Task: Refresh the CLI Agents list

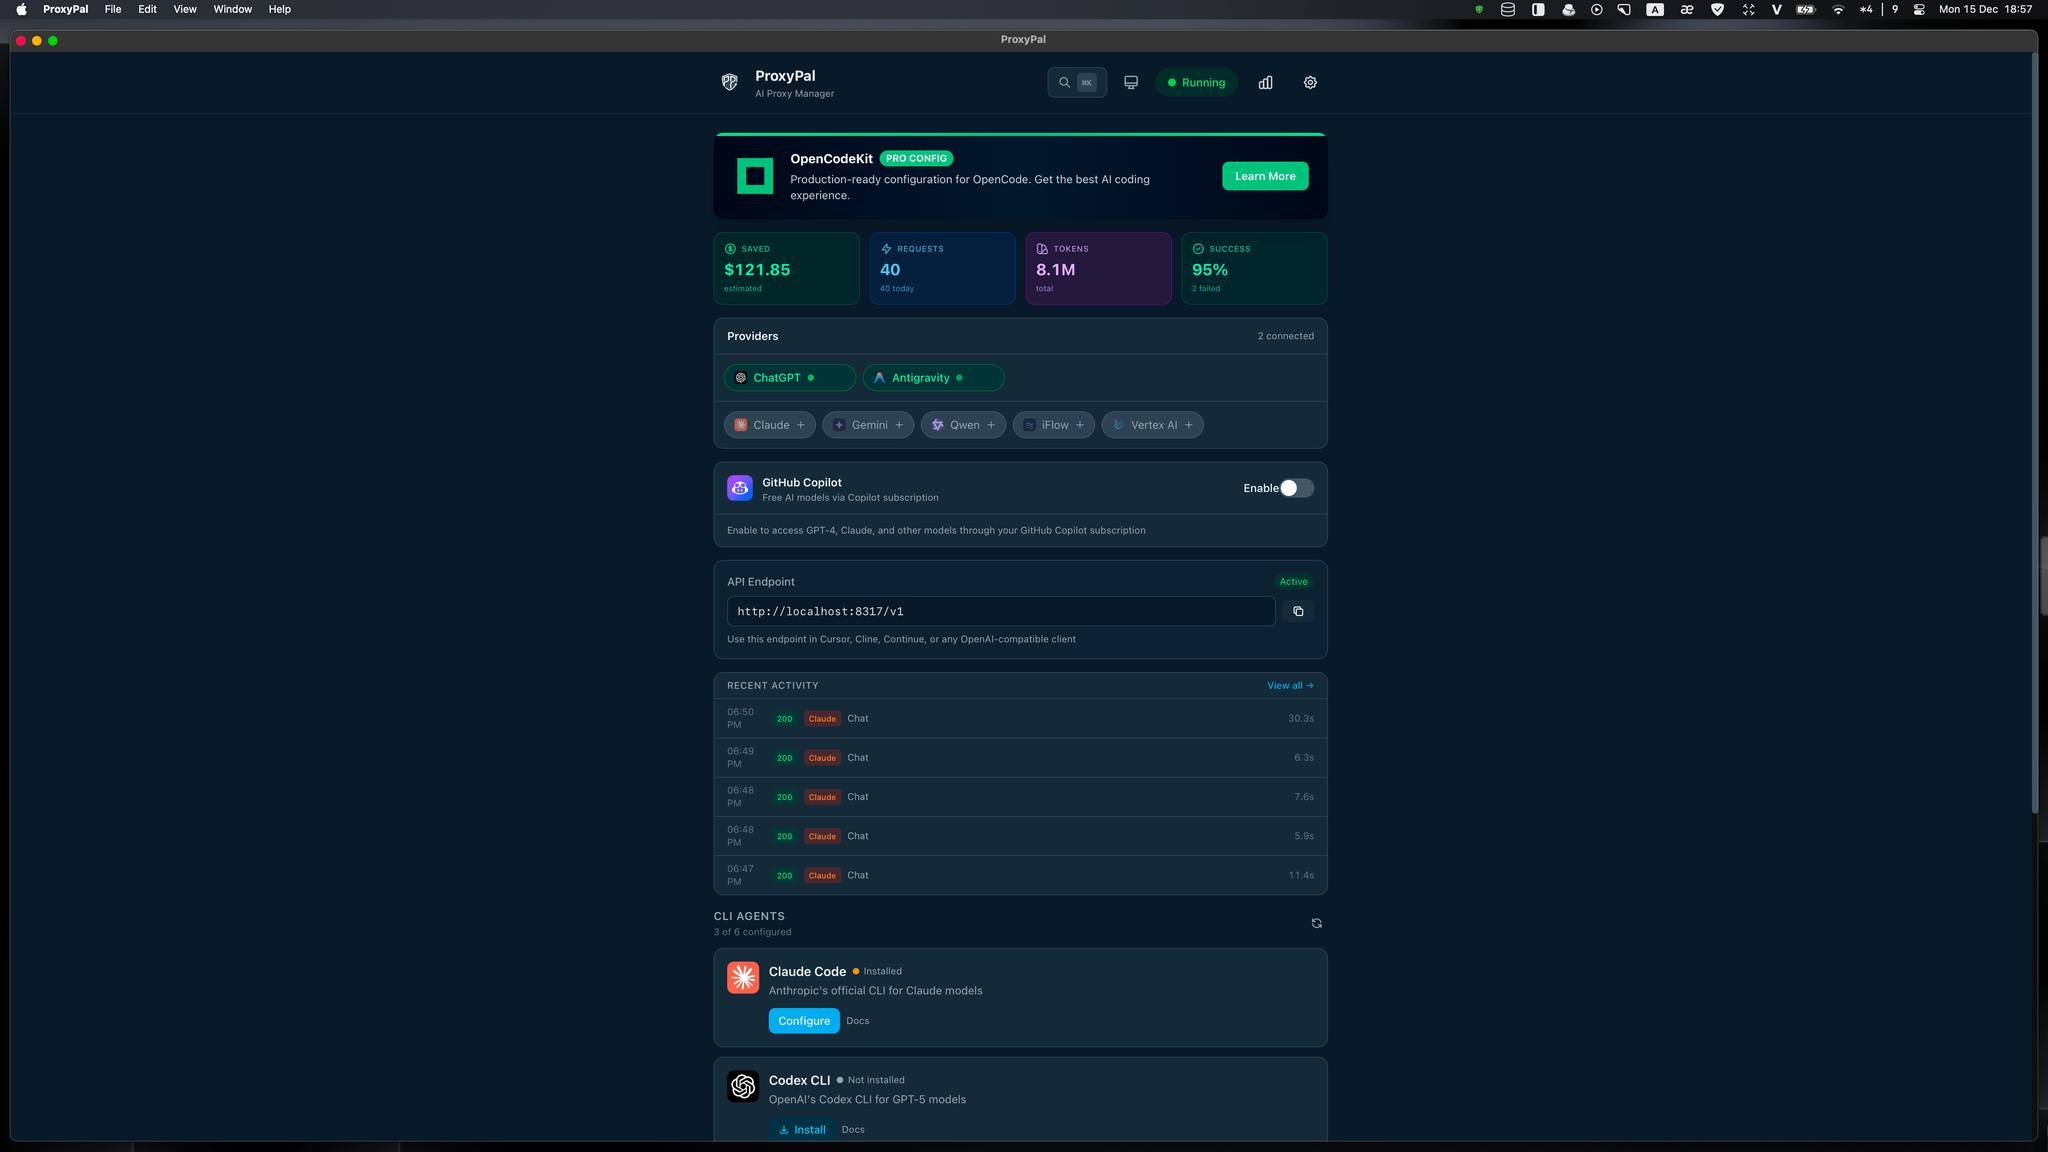Action: [1316, 923]
